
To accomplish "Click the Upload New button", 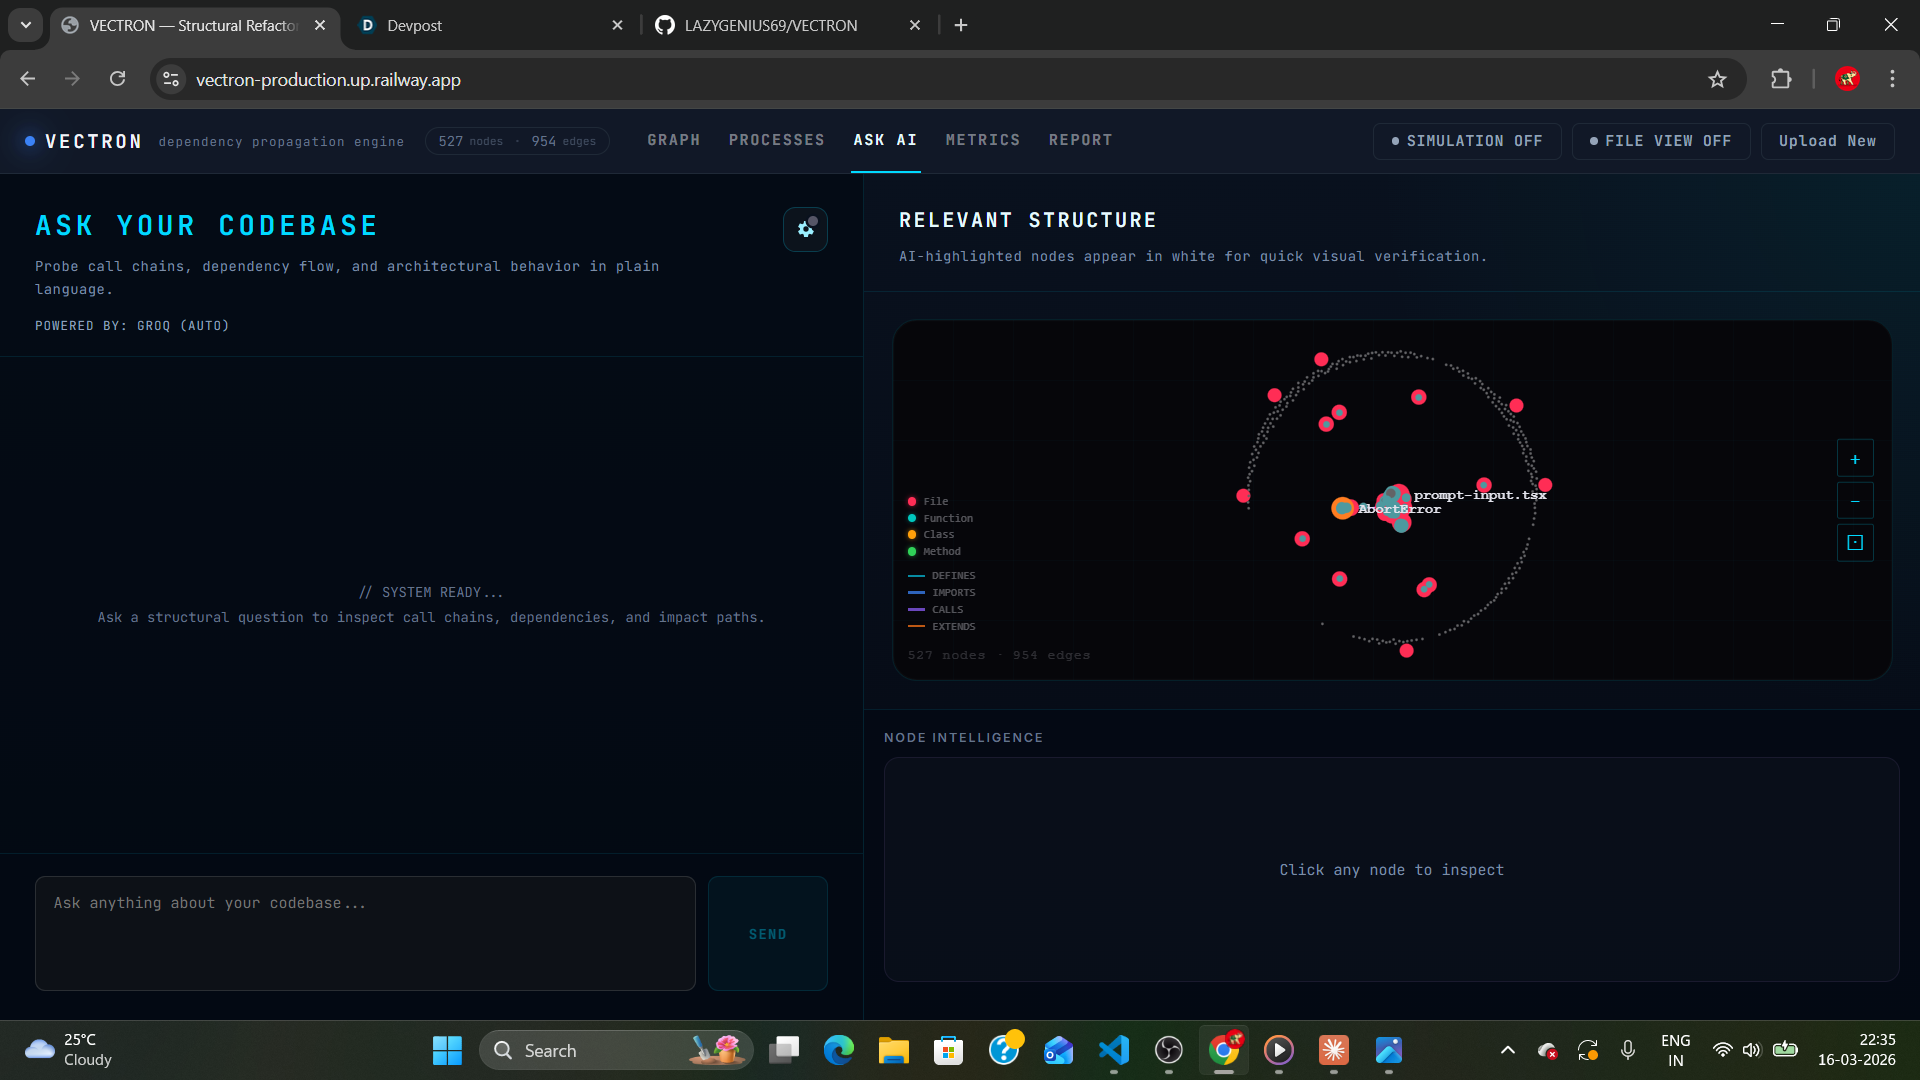I will click(1827, 141).
